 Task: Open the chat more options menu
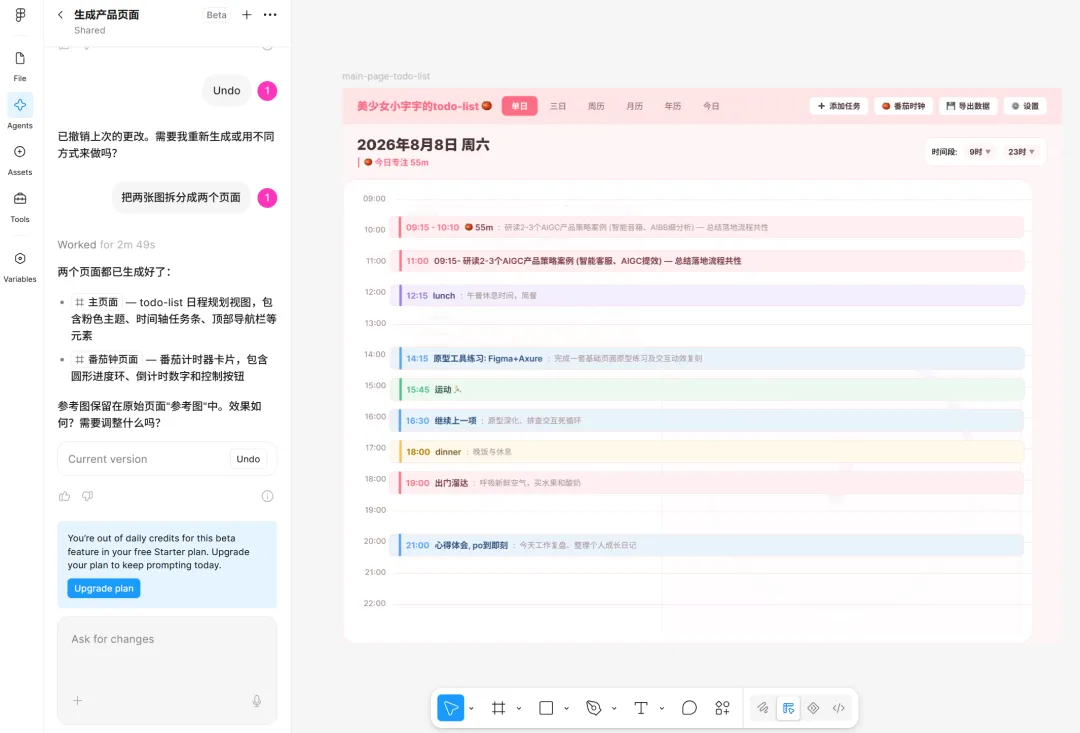[x=270, y=14]
